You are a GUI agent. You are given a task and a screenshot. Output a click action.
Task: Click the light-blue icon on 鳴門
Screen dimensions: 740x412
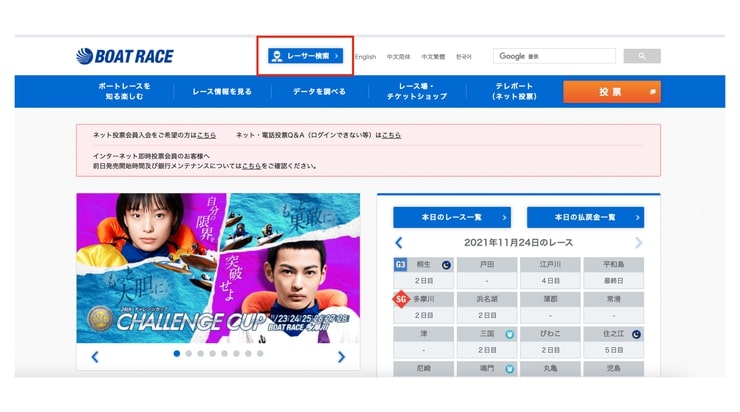tap(509, 369)
